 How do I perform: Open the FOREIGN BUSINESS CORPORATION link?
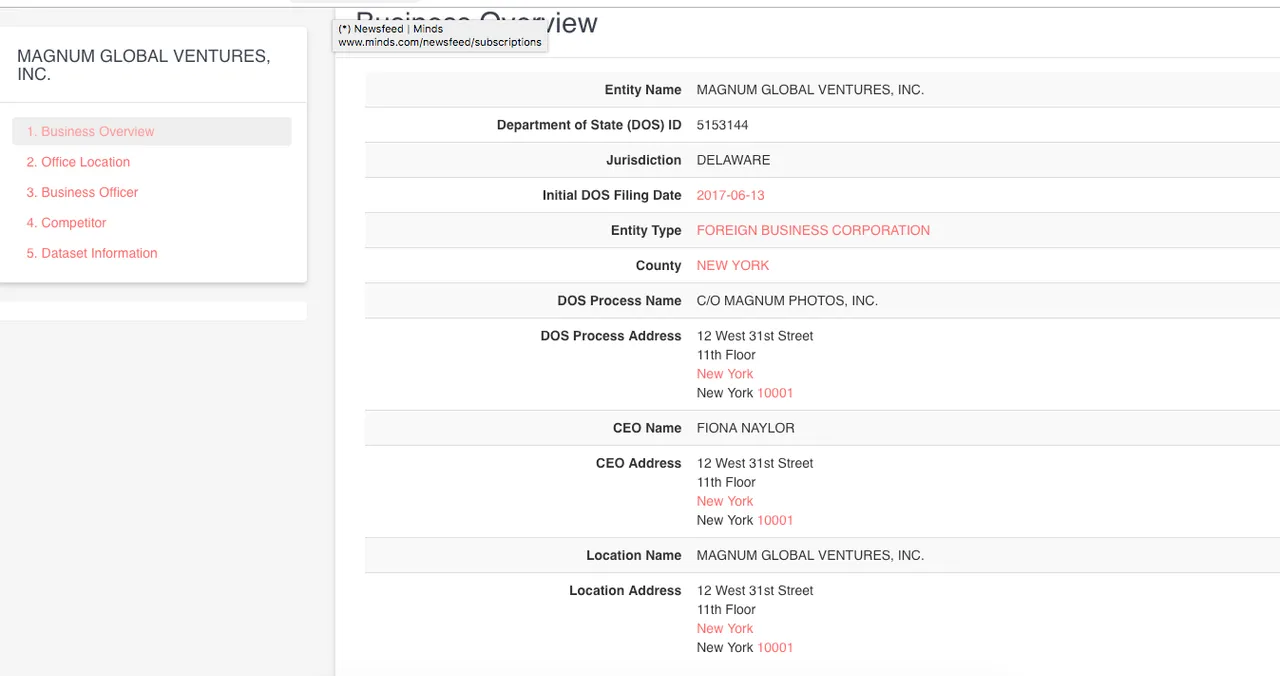(813, 230)
